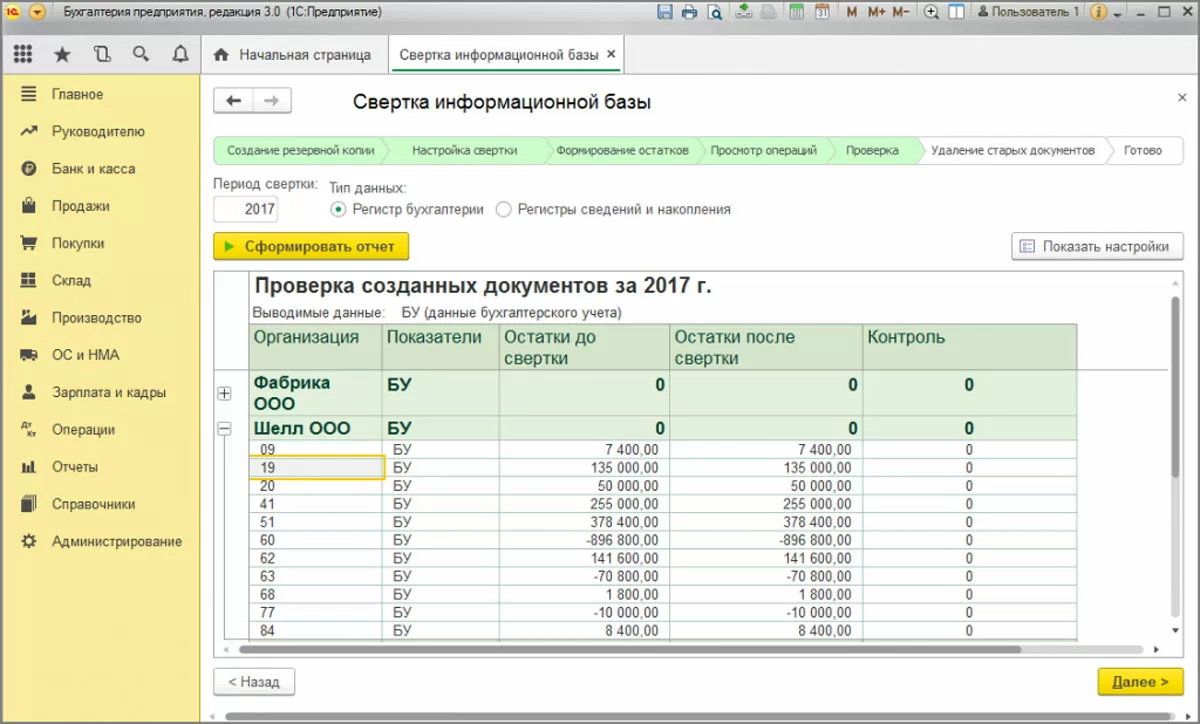Open the Зарплата и кадры section
1200x724 pixels.
tap(108, 393)
